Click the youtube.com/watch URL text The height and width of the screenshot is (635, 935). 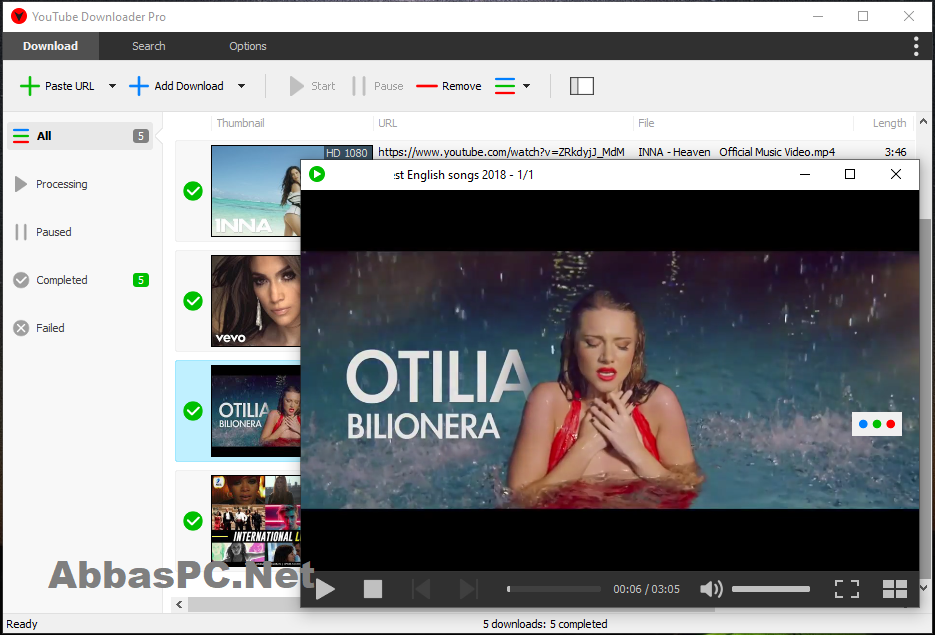click(501, 152)
